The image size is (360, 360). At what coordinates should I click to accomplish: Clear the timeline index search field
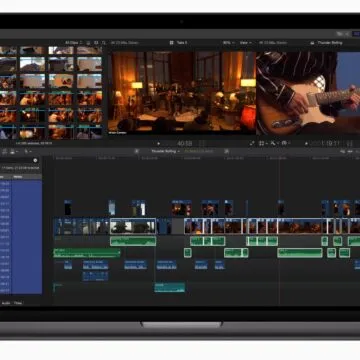(x=35, y=160)
